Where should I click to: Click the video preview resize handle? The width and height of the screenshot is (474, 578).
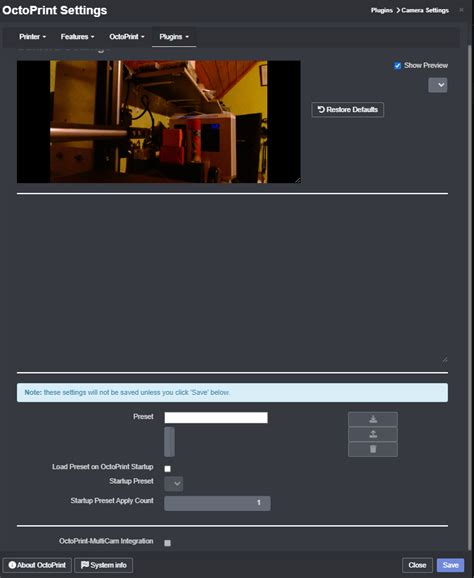tap(297, 180)
